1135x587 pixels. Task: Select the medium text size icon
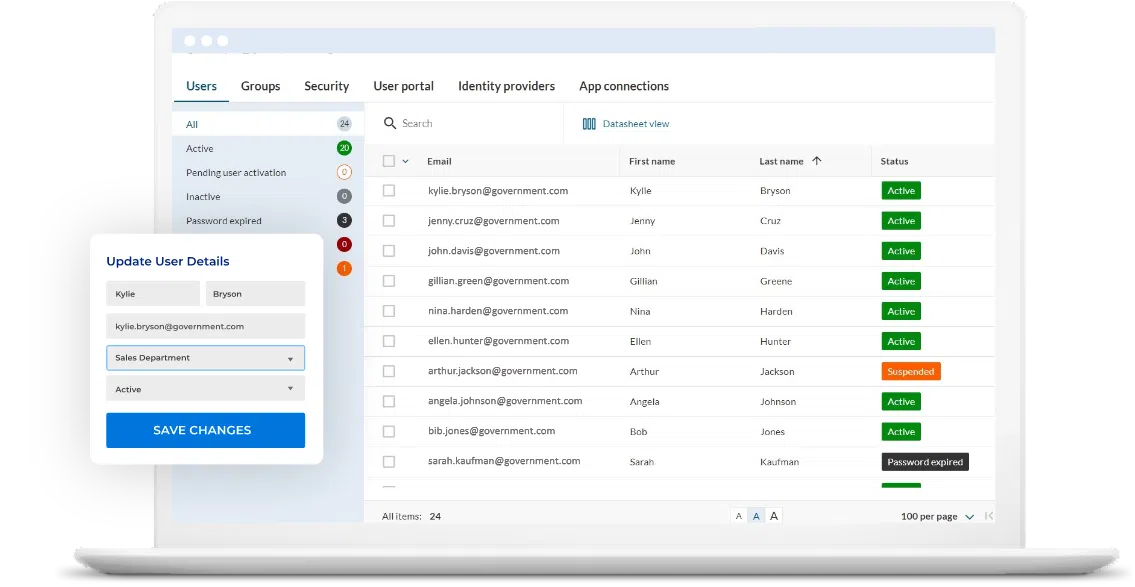[x=756, y=515]
